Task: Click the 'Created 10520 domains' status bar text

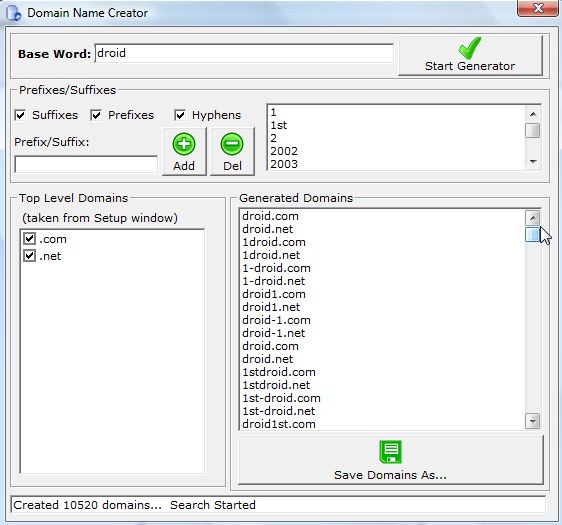Action: [x=87, y=505]
